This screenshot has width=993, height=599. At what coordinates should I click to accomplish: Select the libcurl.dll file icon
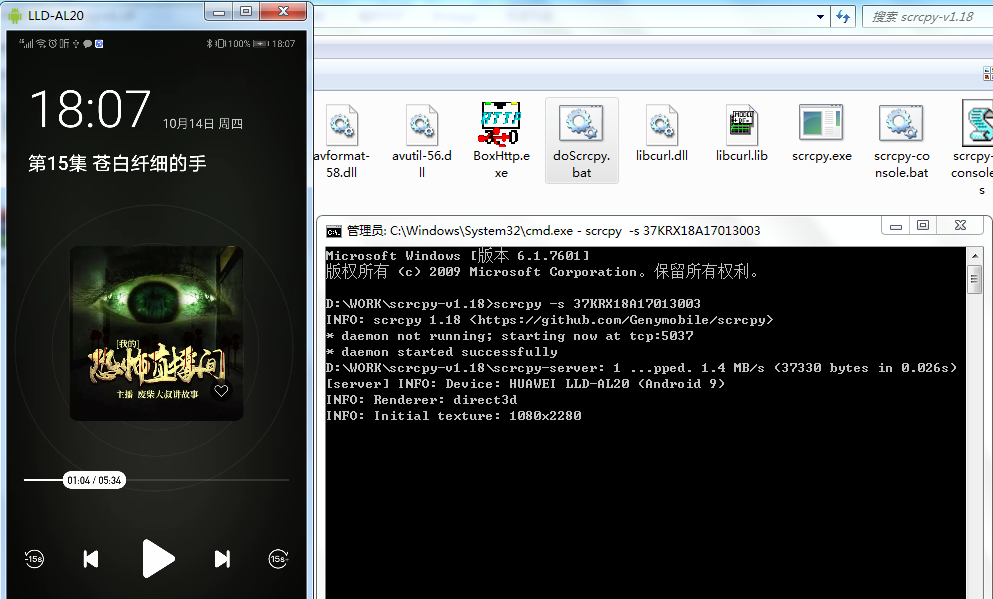pyautogui.click(x=662, y=125)
